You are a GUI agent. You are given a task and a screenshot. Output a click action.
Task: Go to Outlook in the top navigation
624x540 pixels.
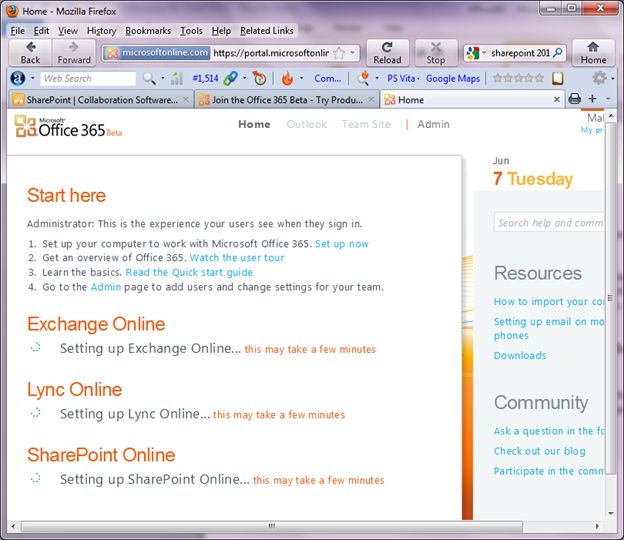pyautogui.click(x=306, y=124)
